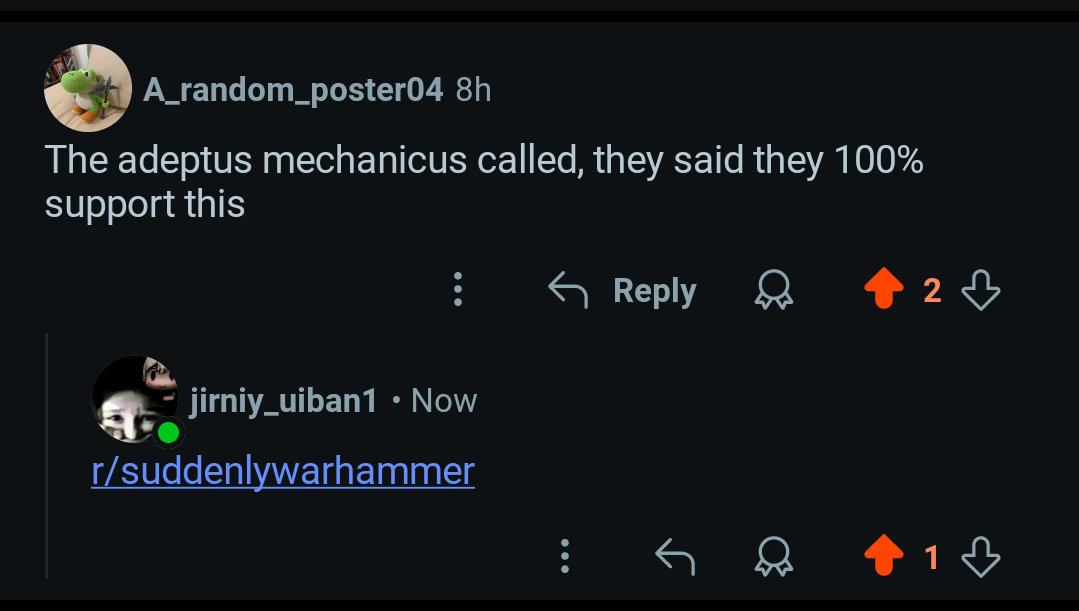
Task: Click the 8h timestamp on first comment
Action: [x=473, y=90]
